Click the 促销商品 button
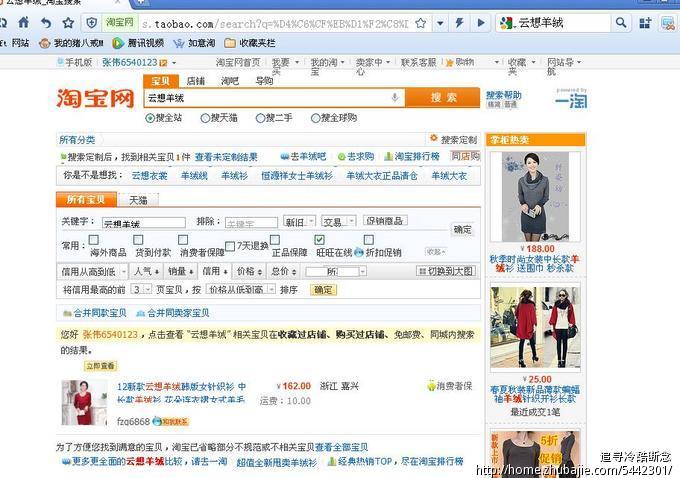 tap(385, 220)
